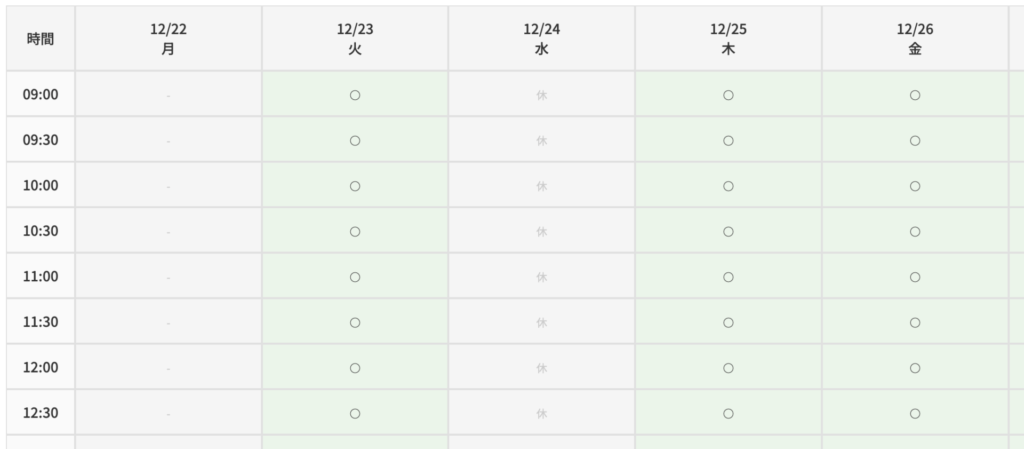This screenshot has width=1024, height=449.
Task: Reserve the 12:30 circle on 12/26
Action: point(915,413)
